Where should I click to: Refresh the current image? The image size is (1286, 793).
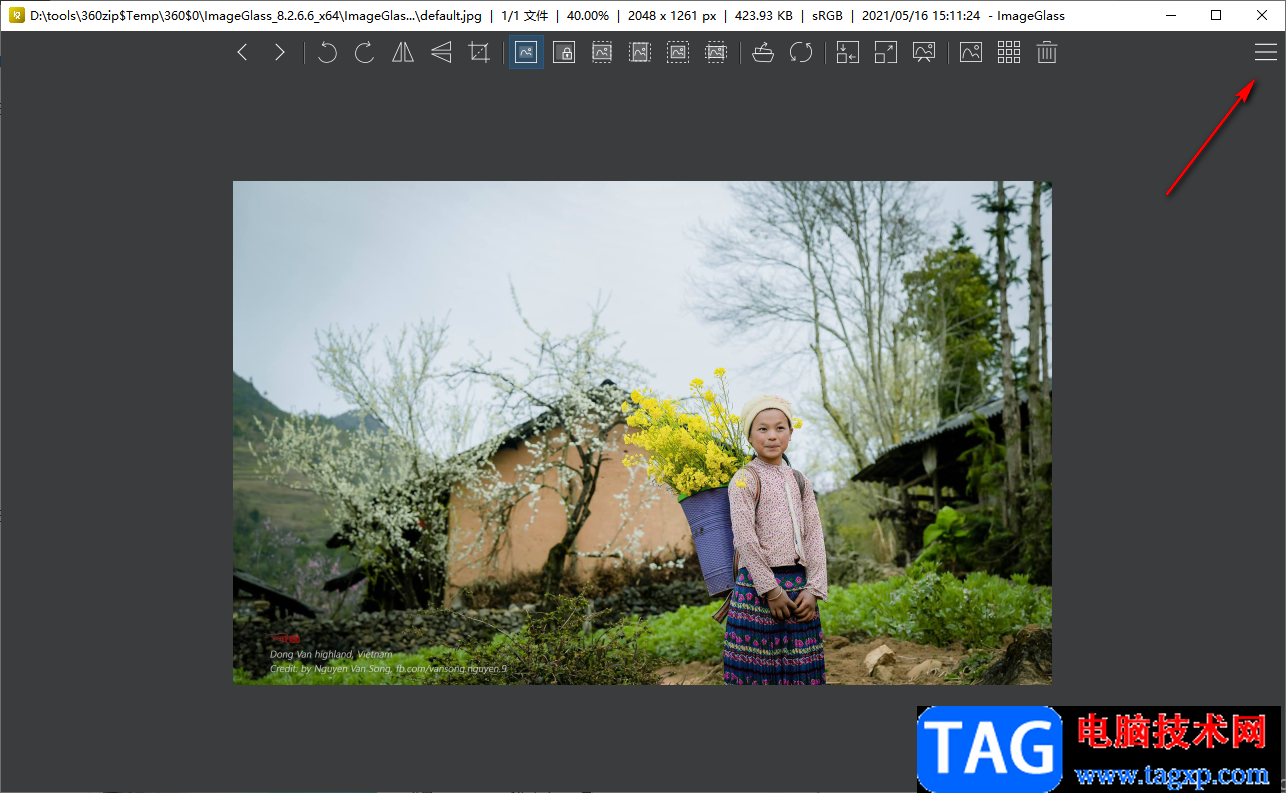point(801,53)
